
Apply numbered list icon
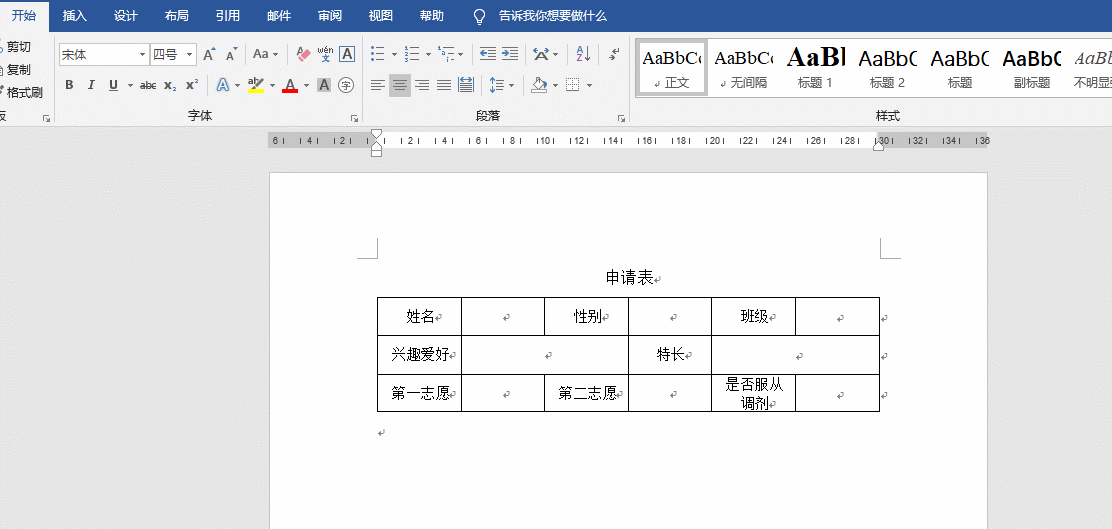click(412, 54)
